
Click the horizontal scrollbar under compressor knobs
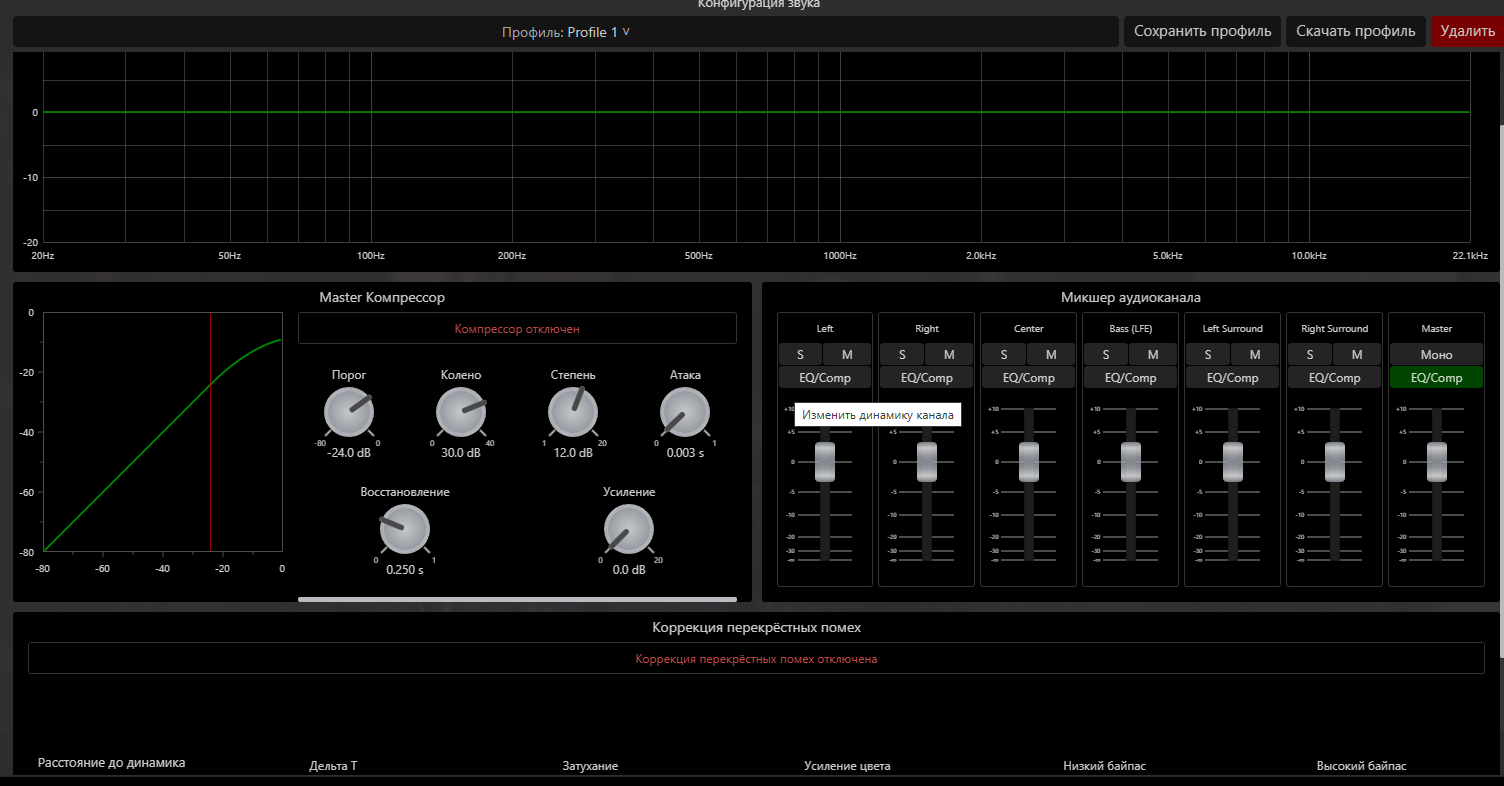(517, 599)
